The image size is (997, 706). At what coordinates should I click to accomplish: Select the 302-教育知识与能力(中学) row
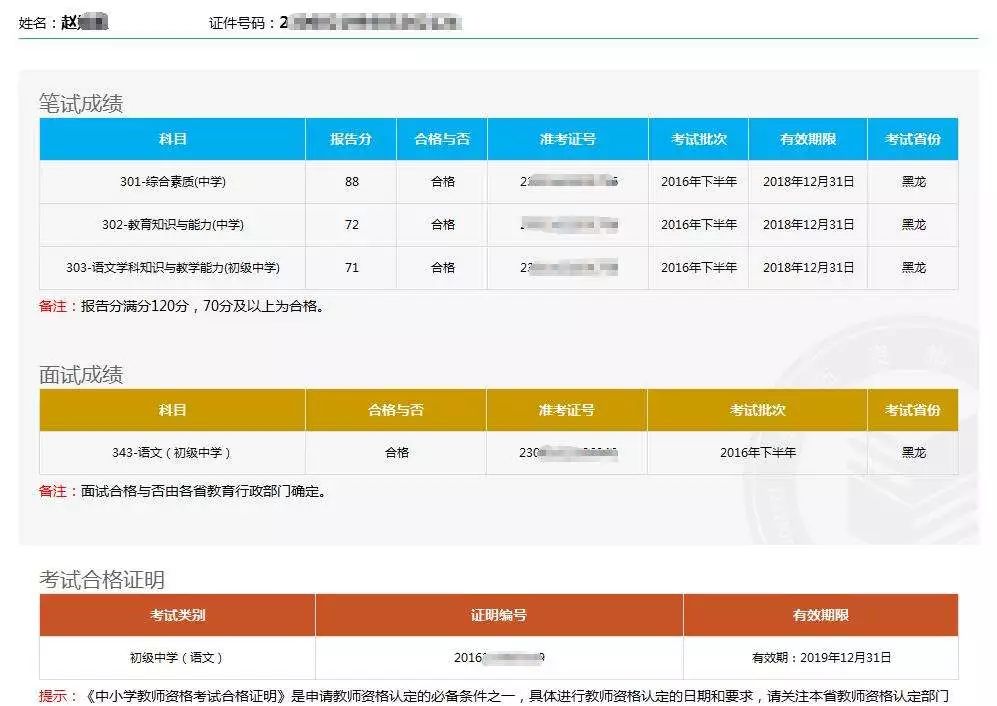(498, 225)
